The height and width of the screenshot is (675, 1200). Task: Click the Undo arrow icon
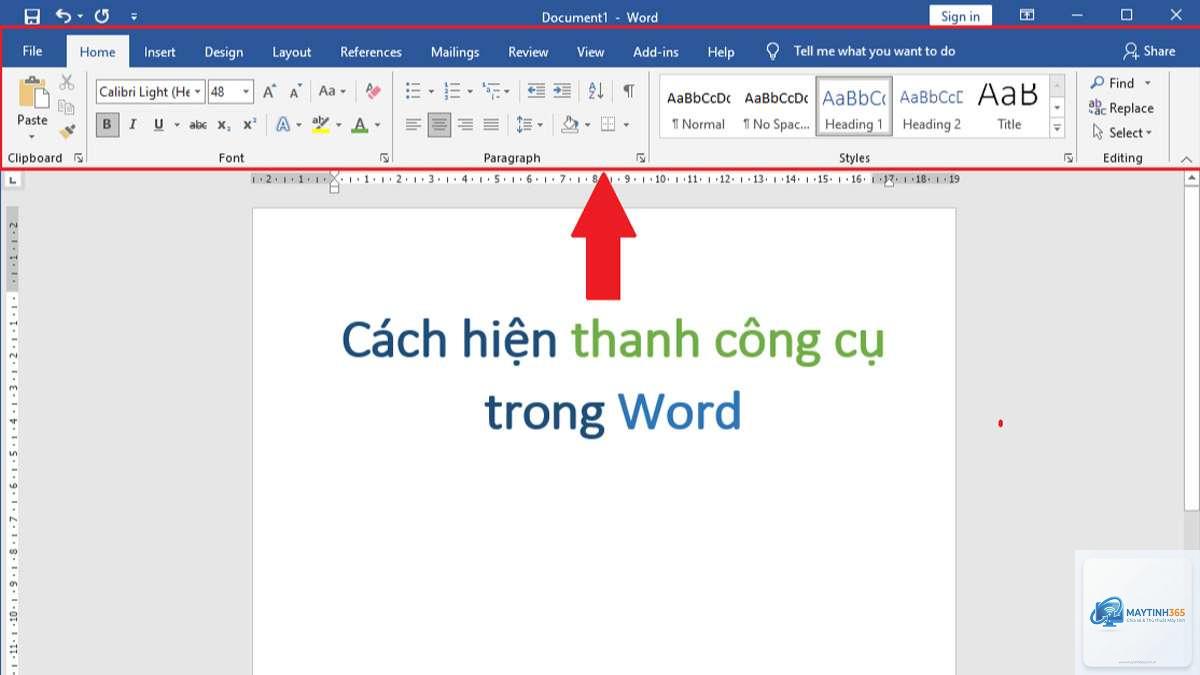[63, 16]
